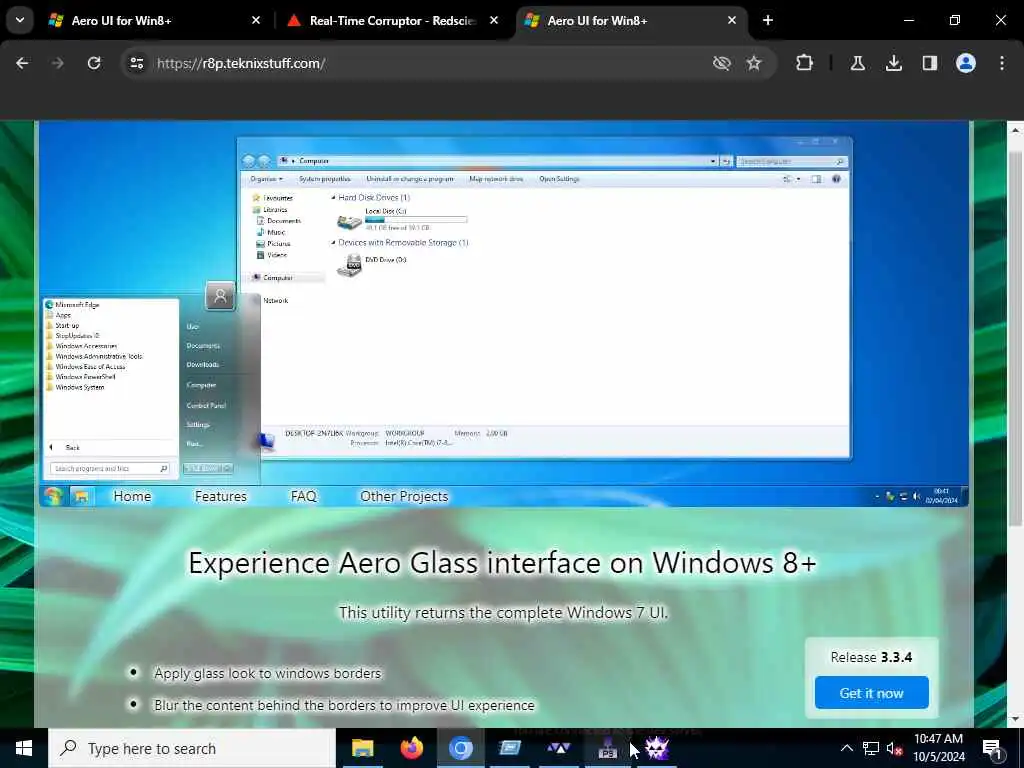
Task: Click the Windows 7 screenshot image
Action: (x=503, y=313)
